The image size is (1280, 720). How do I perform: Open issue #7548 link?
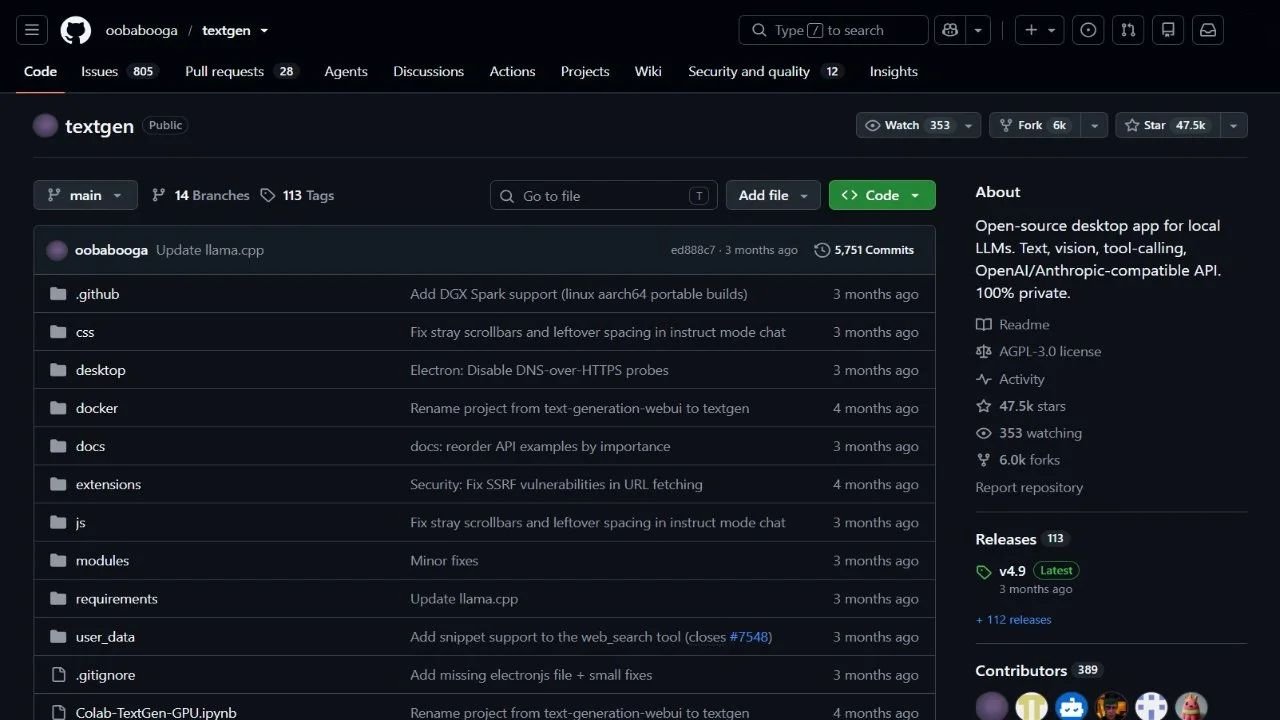748,637
